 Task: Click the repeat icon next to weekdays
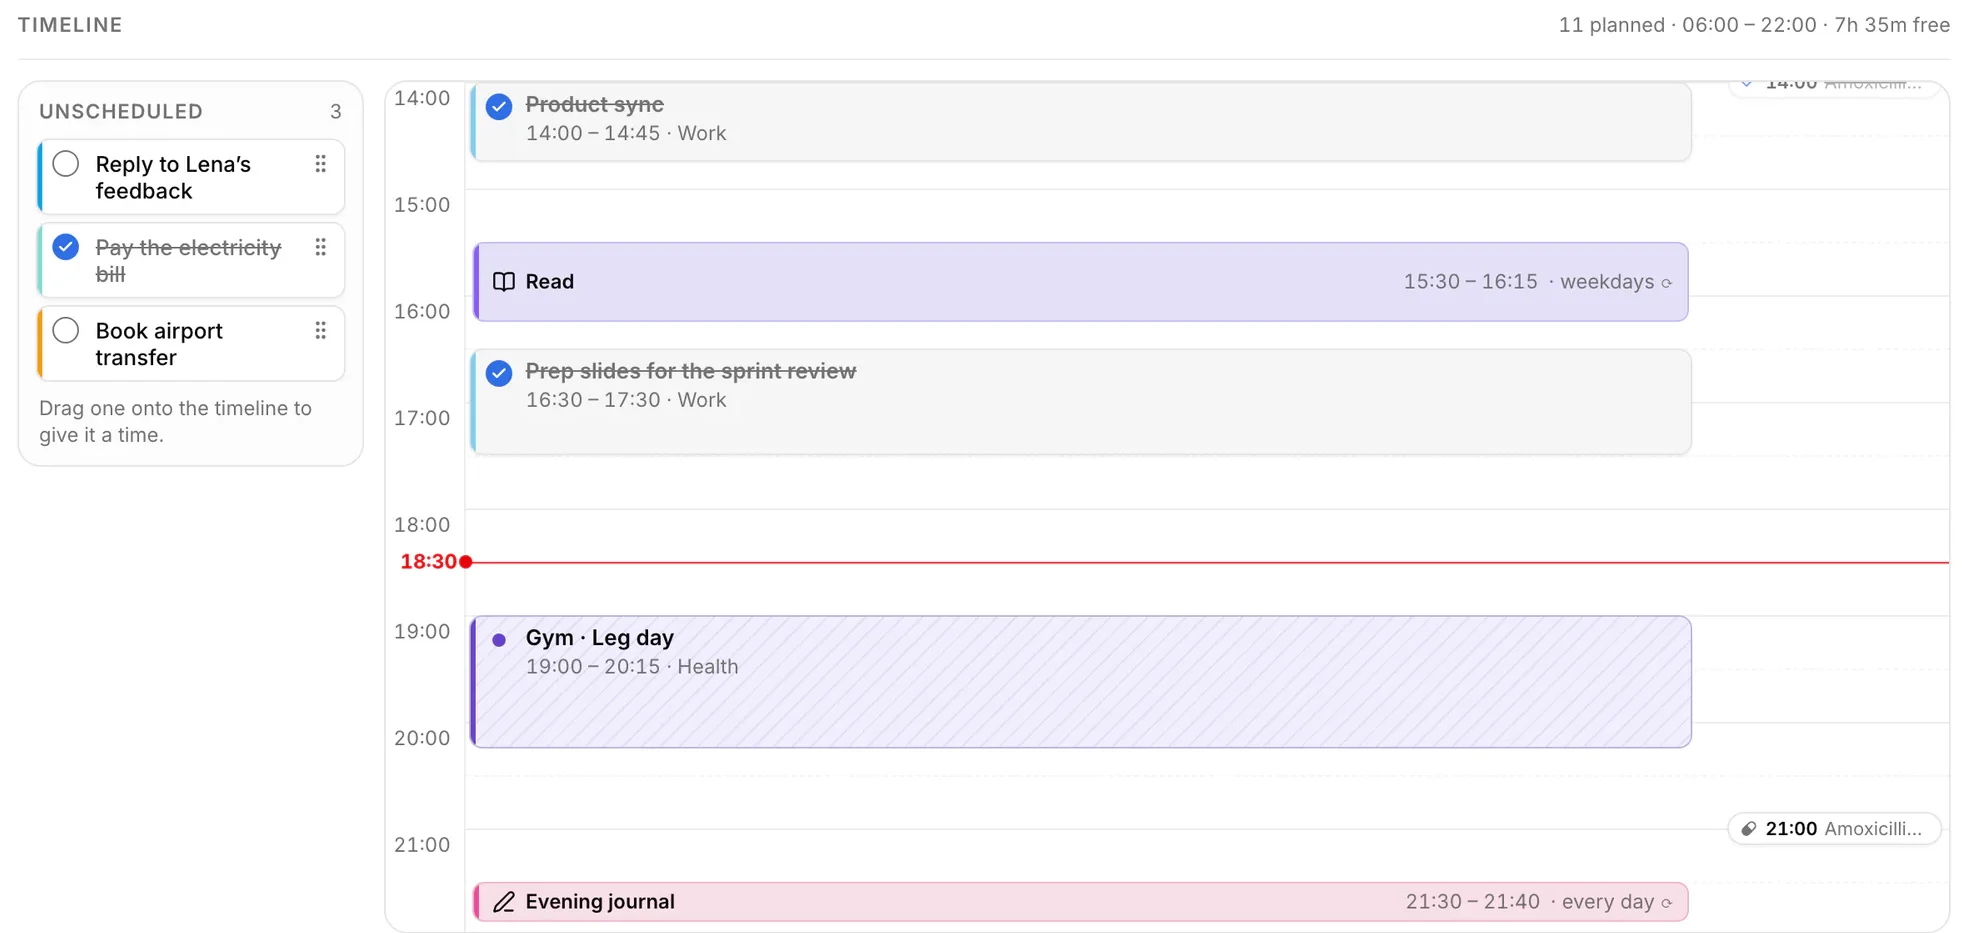pos(1667,284)
